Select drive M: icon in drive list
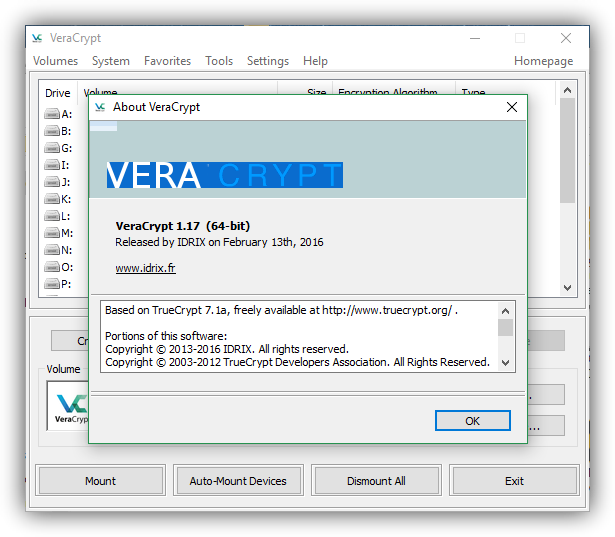 point(52,233)
